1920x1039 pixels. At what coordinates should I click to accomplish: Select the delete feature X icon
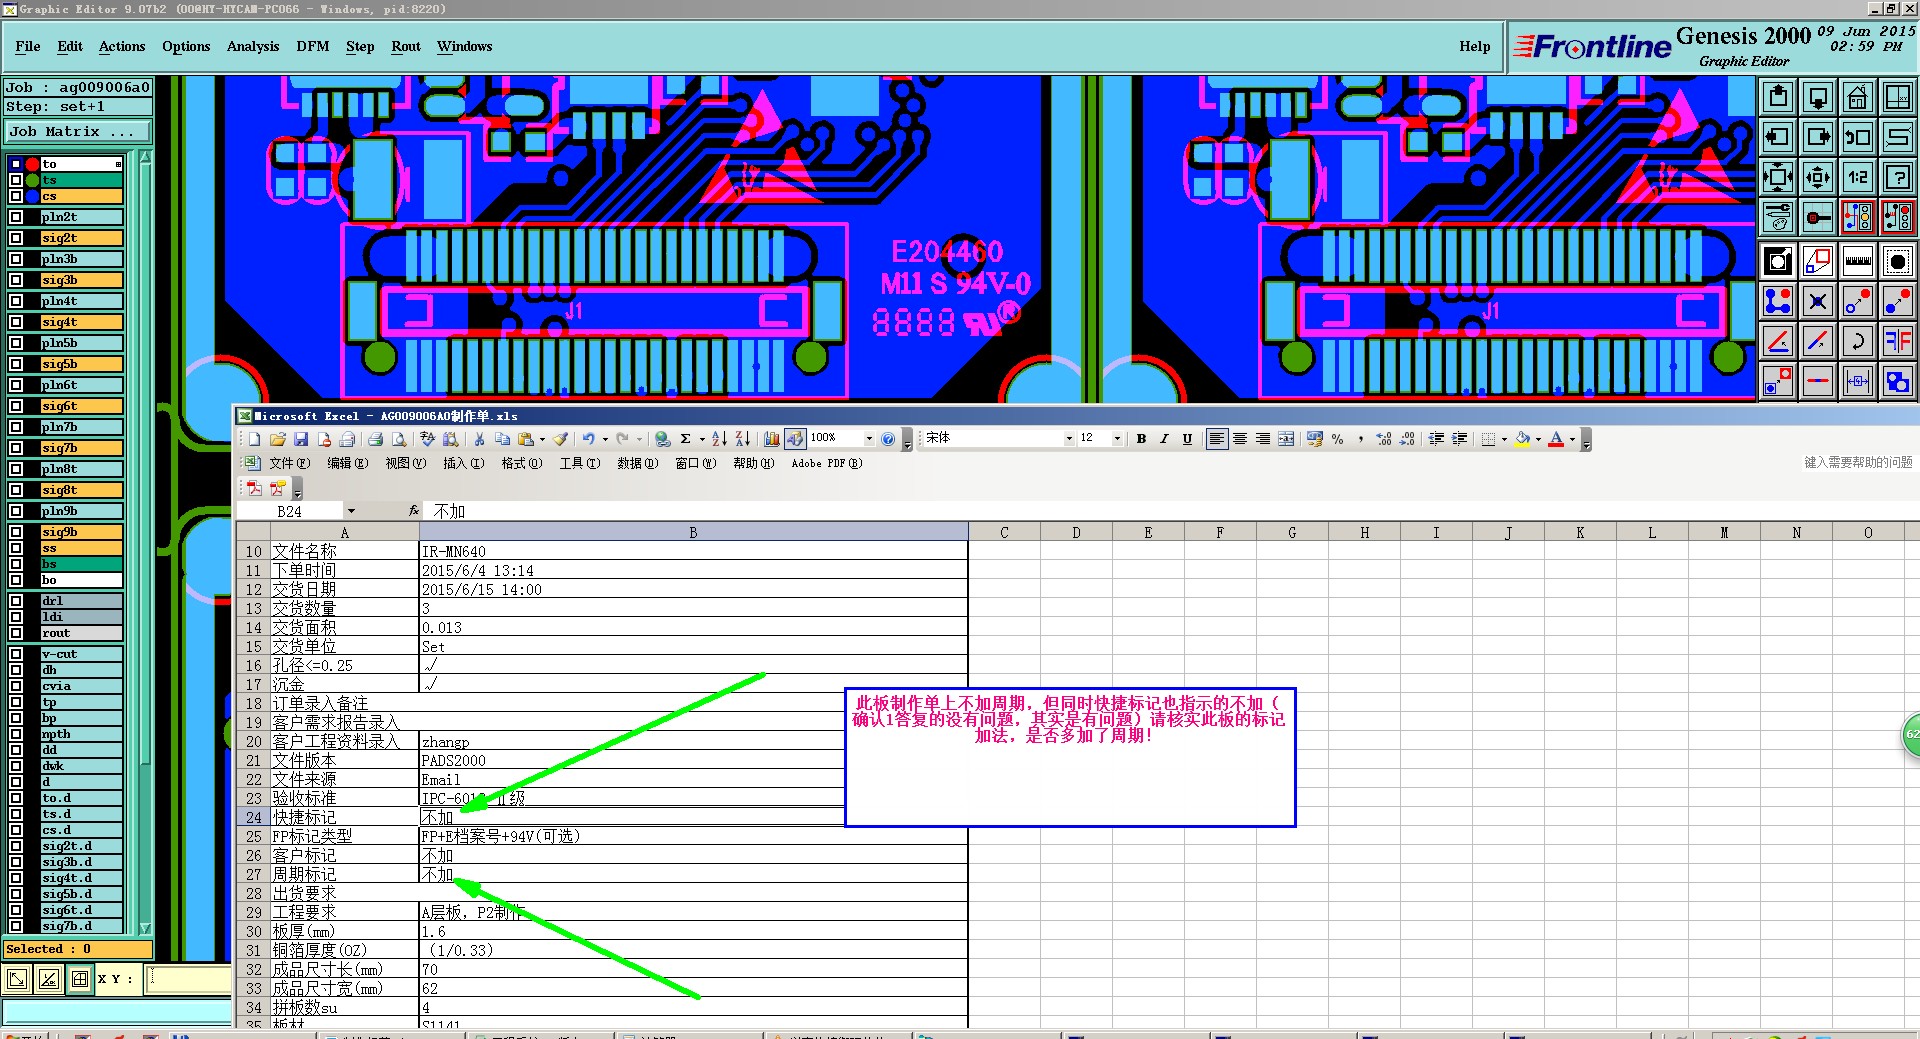click(1818, 301)
